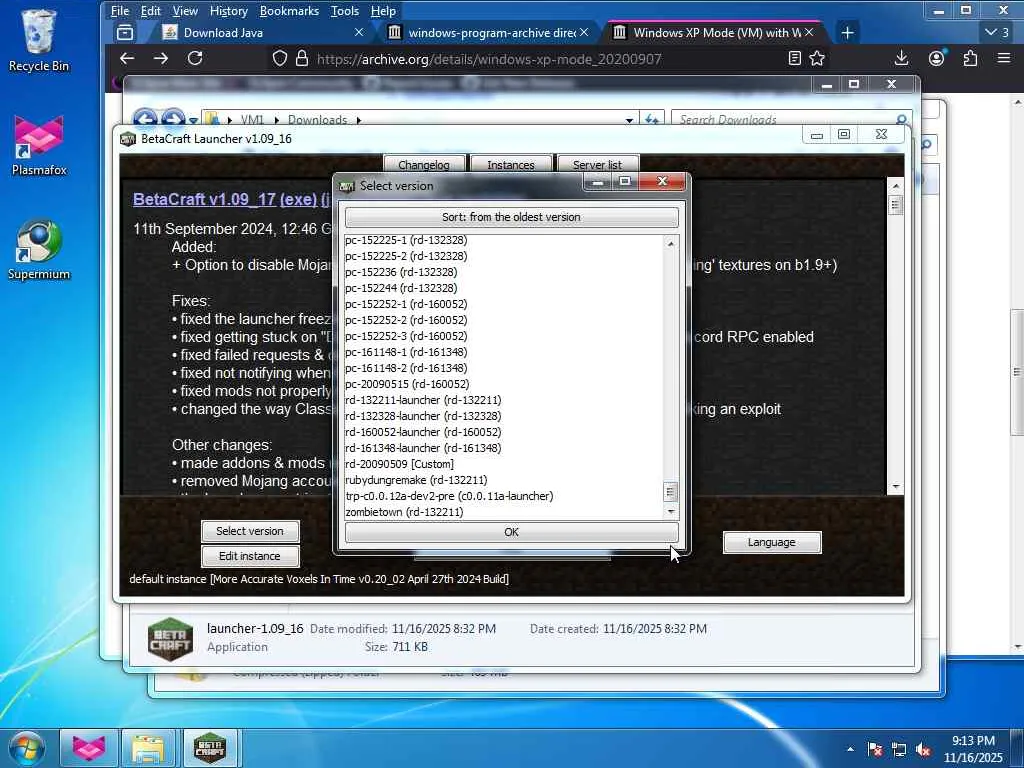Open the browser extensions icon
Image resolution: width=1024 pixels, height=768 pixels.
click(x=970, y=59)
